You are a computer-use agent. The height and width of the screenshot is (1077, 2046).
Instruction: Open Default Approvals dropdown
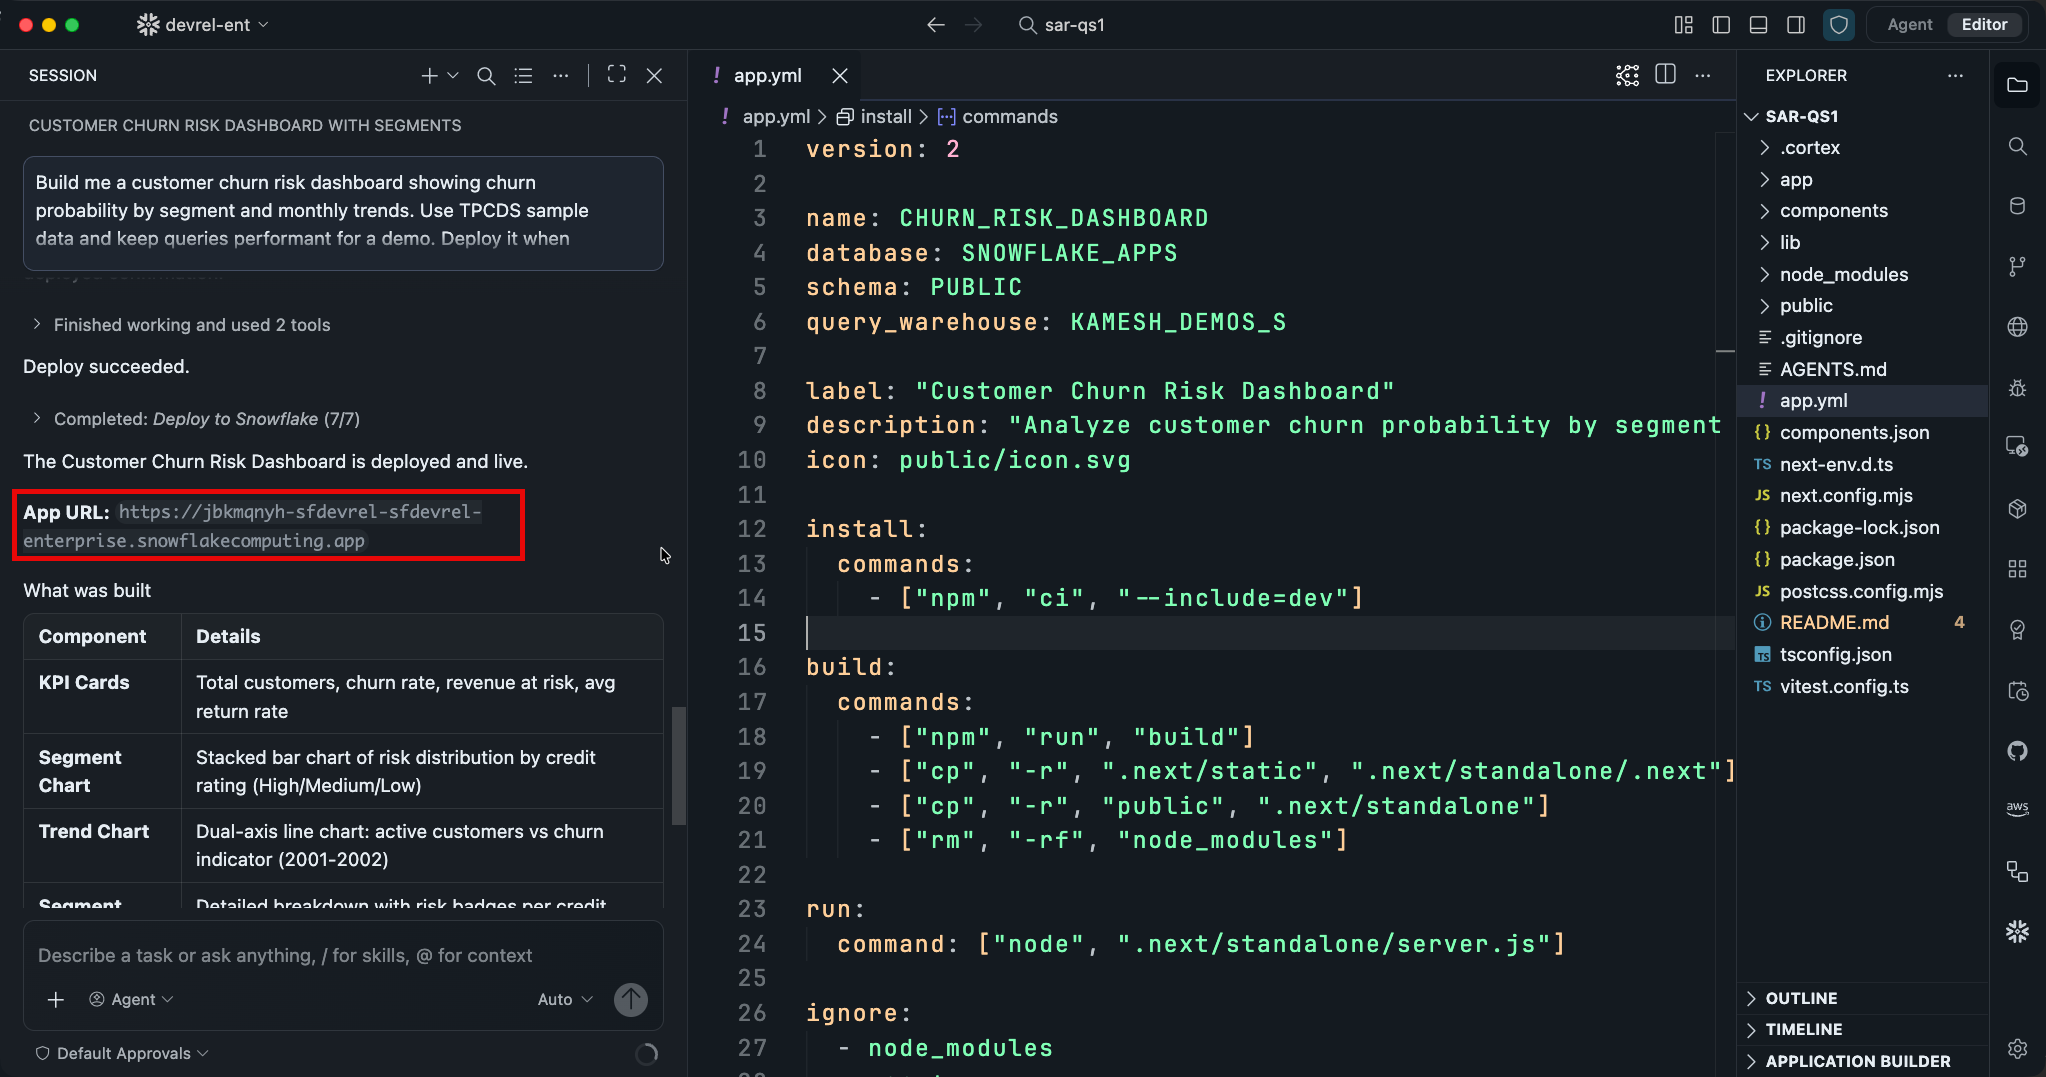coord(122,1053)
